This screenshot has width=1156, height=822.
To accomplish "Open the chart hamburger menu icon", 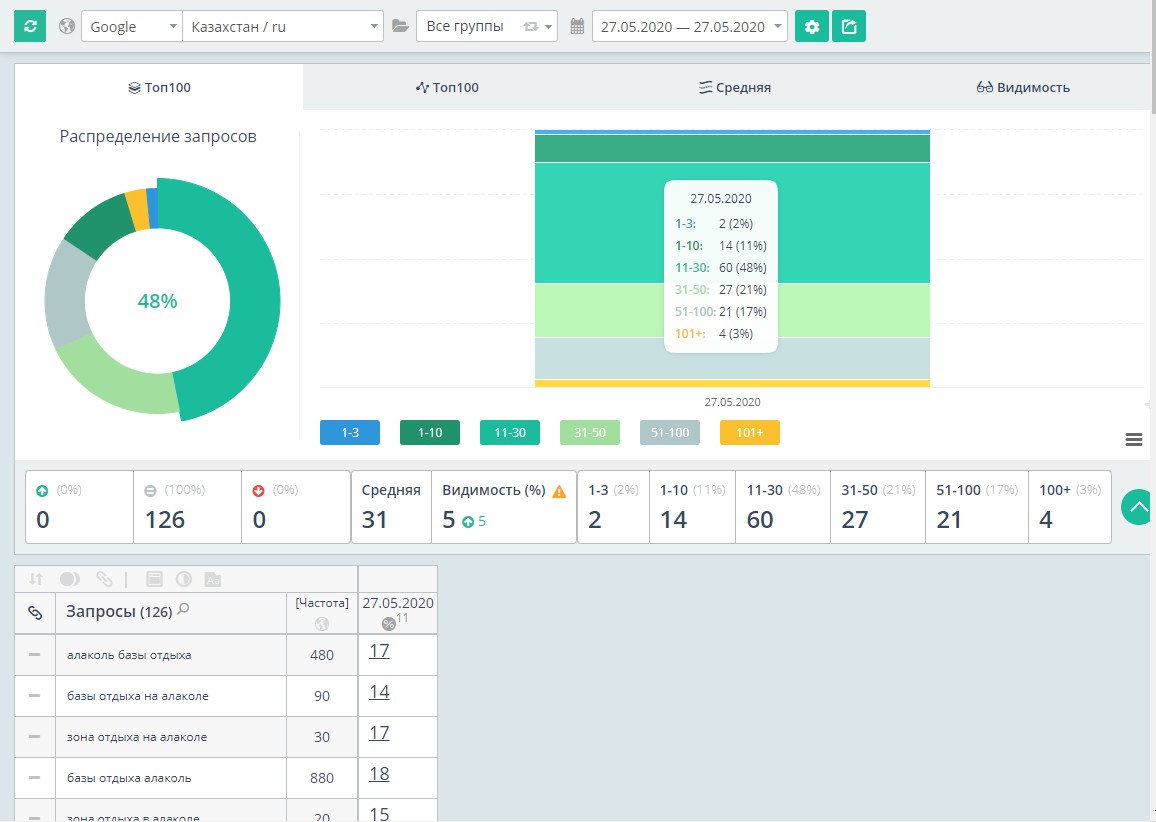I will 1134,440.
